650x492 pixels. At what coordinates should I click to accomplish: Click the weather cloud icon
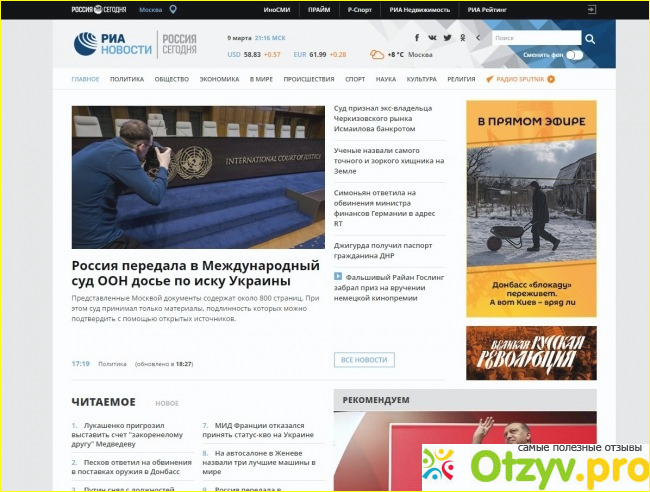click(377, 54)
